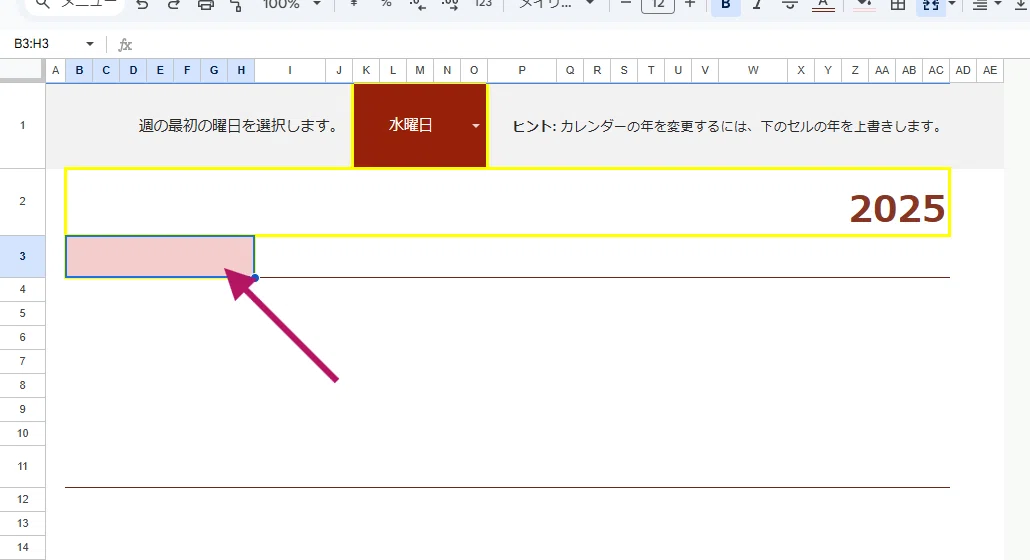Screen dimensions: 1030x560
Task: Select the year cell showing 2025
Action: [507, 202]
